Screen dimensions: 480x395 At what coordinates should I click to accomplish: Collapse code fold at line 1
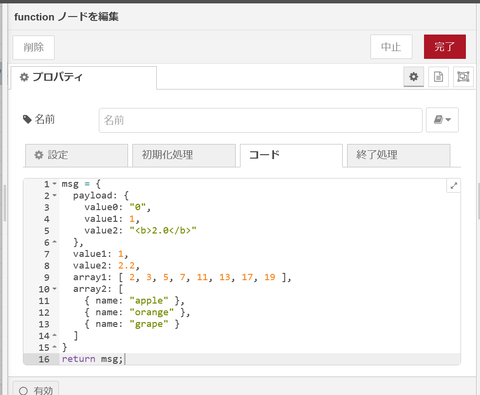click(54, 184)
